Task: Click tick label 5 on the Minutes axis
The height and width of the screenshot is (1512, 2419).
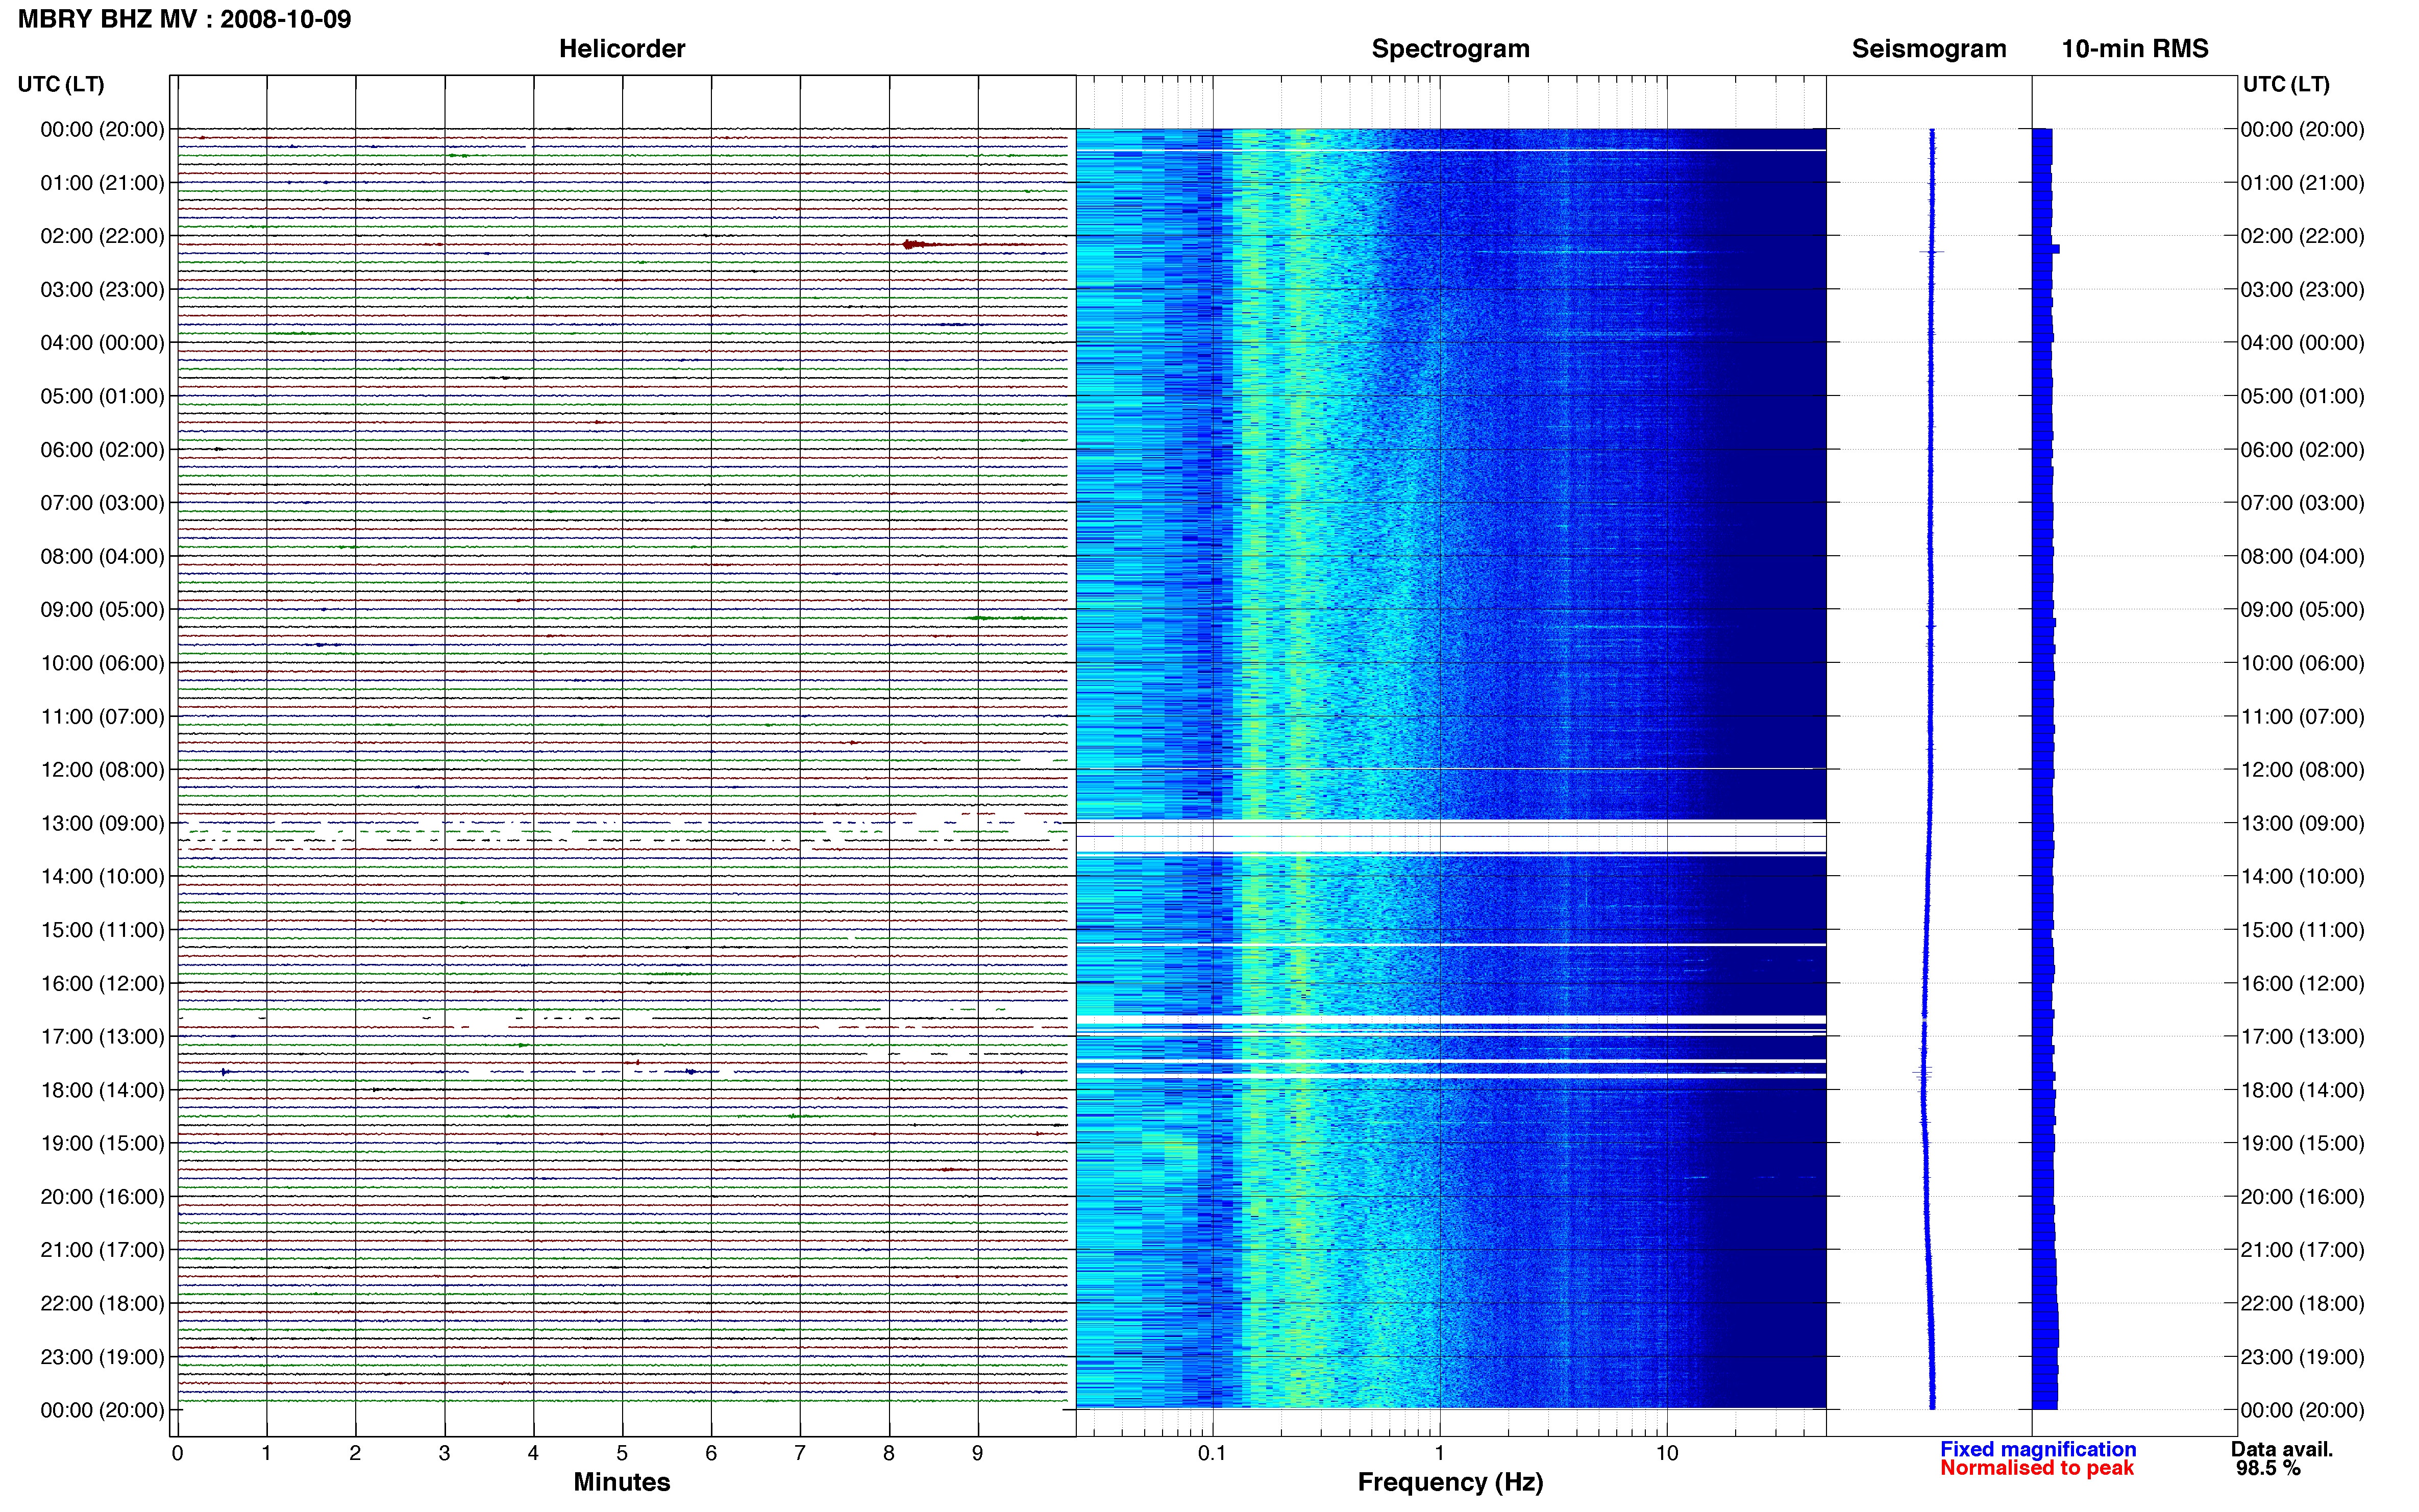Action: [622, 1453]
